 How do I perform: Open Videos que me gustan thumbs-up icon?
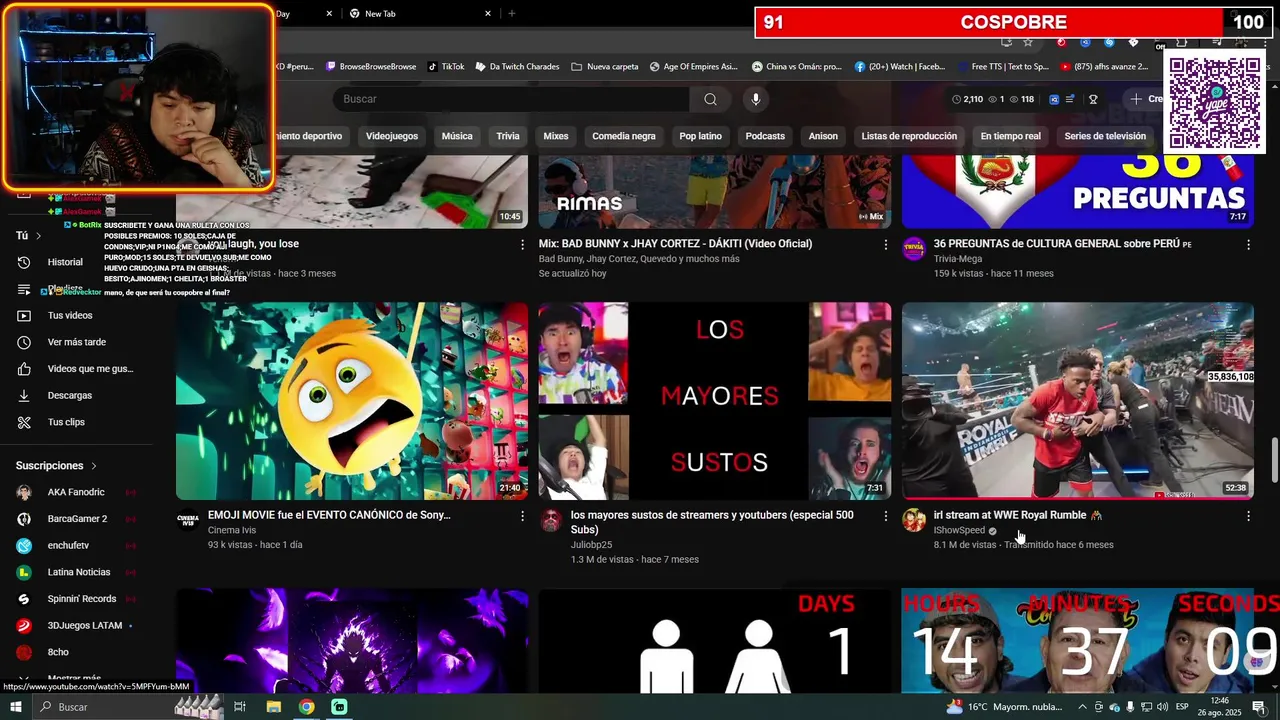(x=24, y=369)
